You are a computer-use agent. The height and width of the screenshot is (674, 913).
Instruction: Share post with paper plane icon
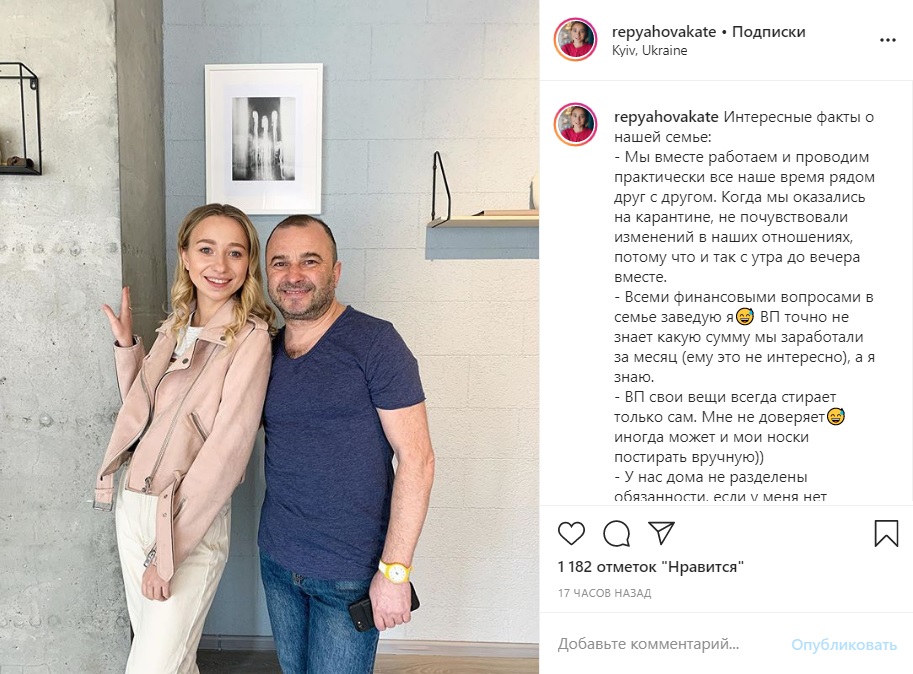pos(661,533)
